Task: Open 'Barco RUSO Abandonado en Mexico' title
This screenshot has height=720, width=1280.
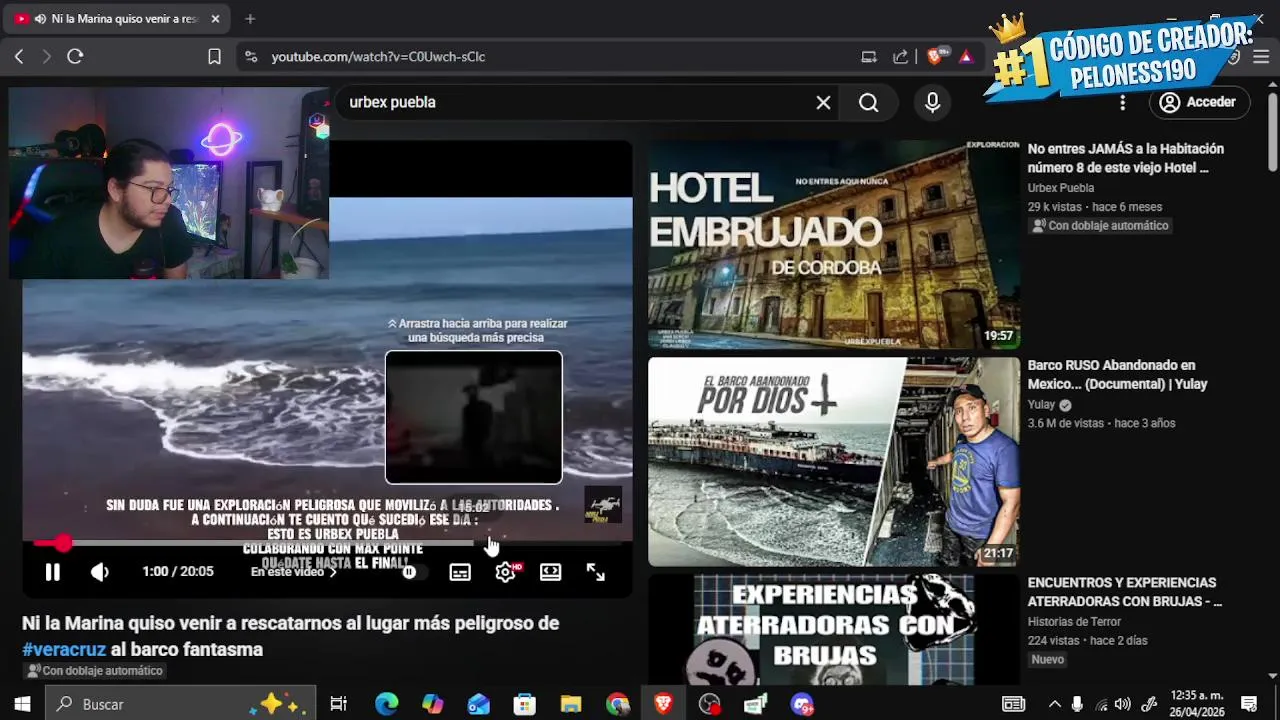Action: [x=1118, y=375]
